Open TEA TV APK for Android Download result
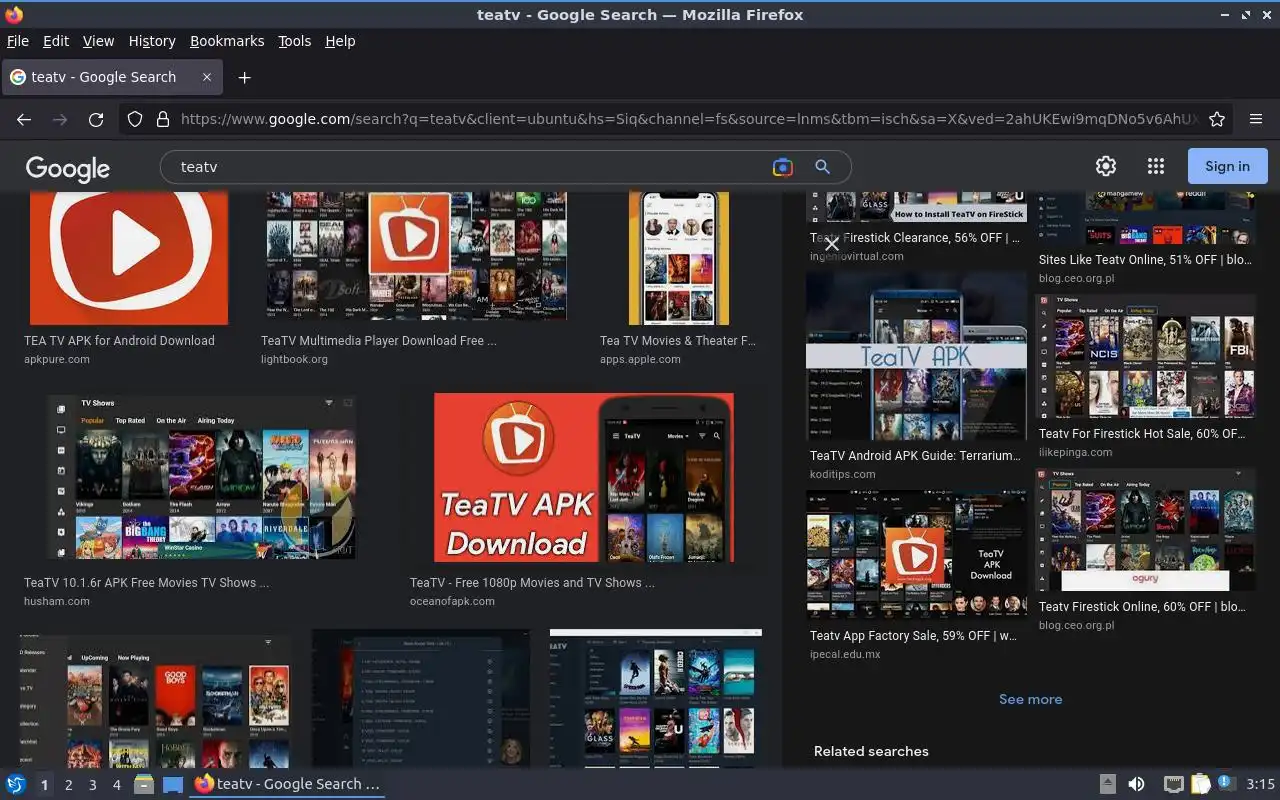1280x800 pixels. 119,340
